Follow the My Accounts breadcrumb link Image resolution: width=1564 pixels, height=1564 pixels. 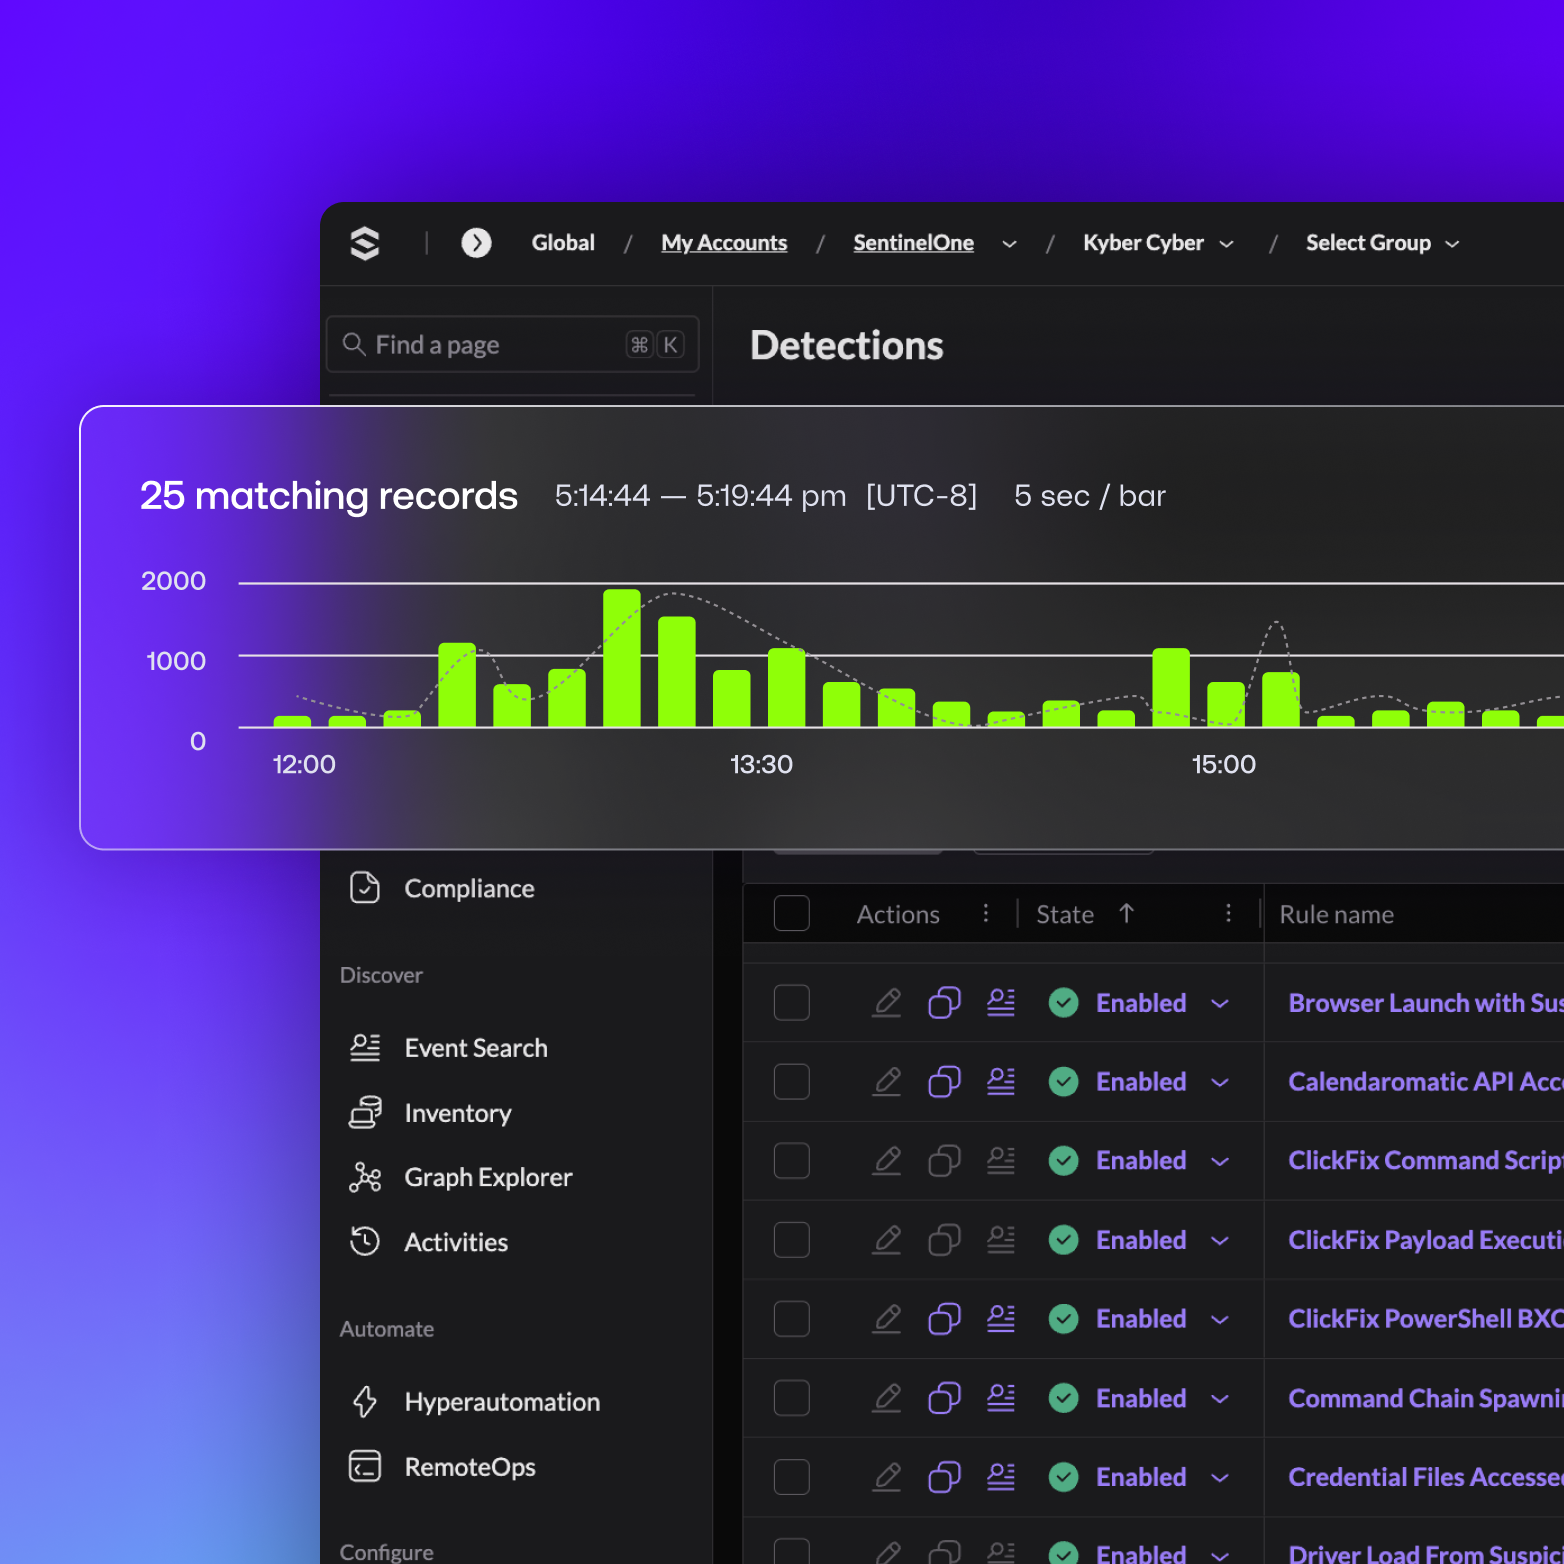tap(724, 243)
